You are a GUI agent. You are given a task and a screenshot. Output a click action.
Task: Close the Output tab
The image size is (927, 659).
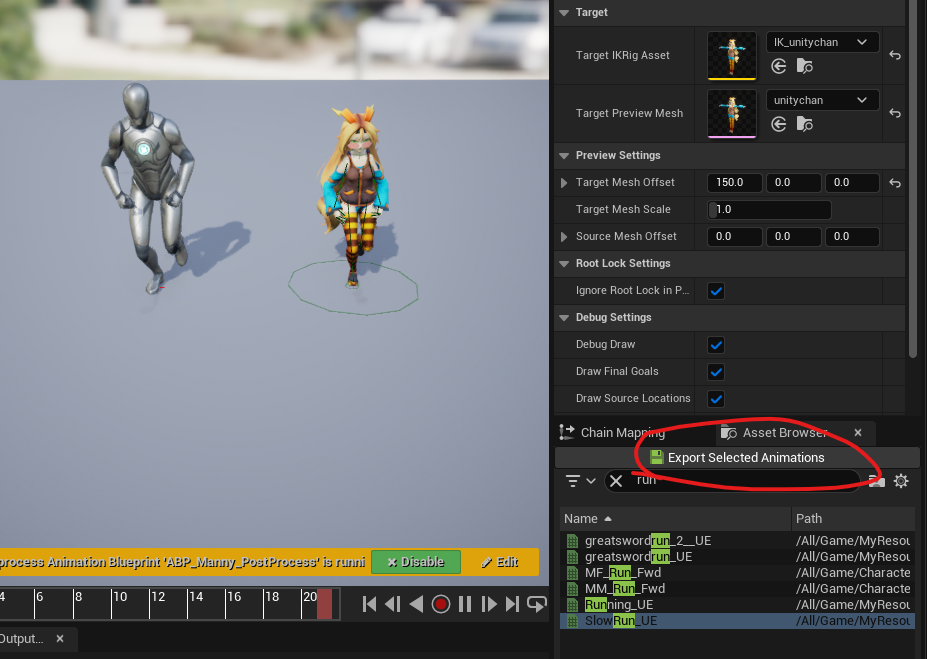(x=60, y=638)
